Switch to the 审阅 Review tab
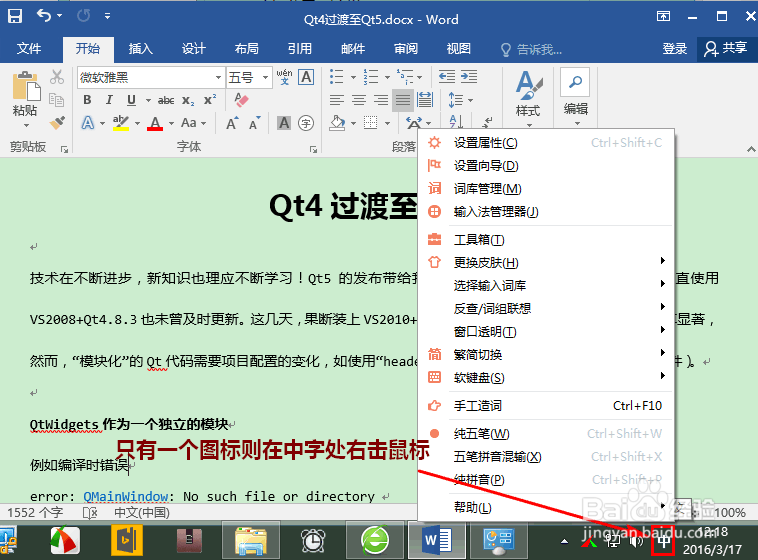 tap(406, 49)
